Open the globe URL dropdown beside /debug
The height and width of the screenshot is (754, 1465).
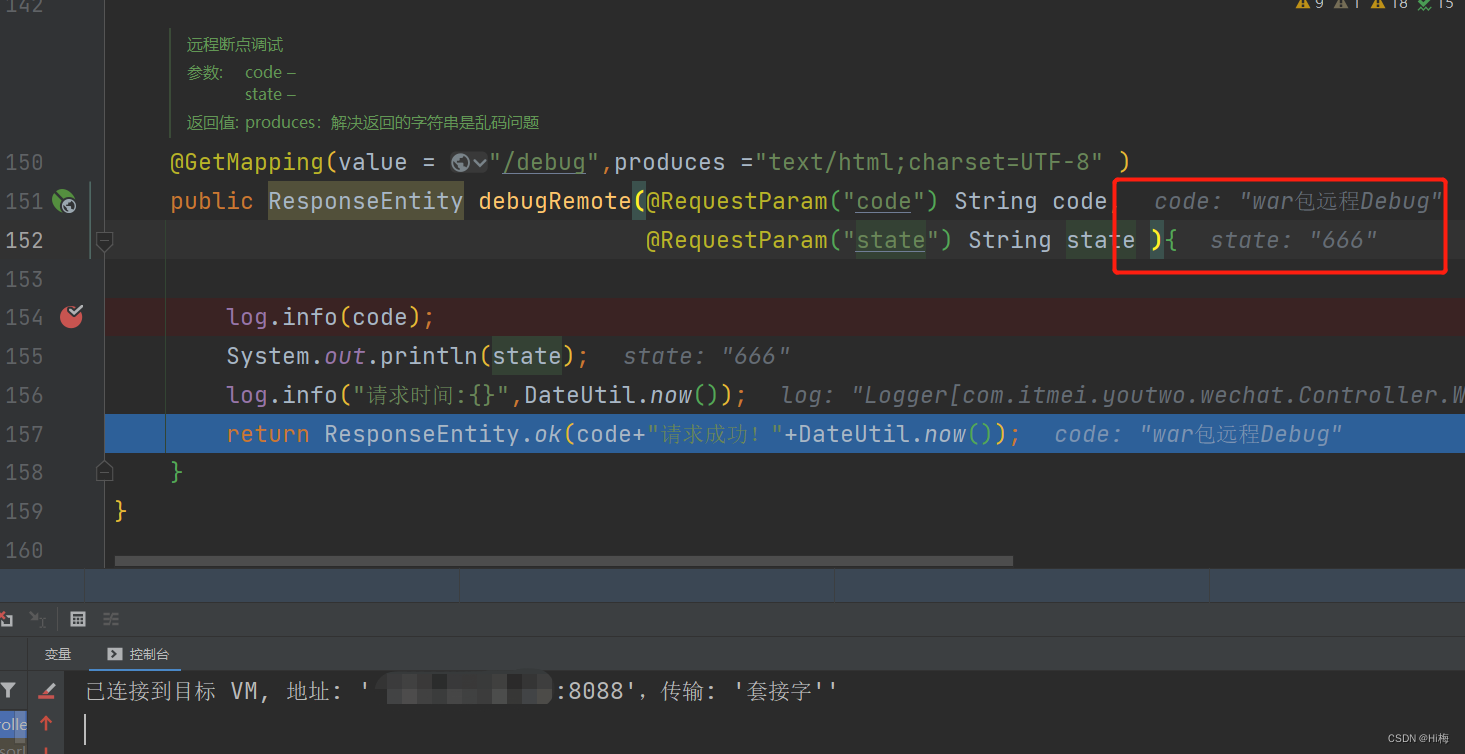[468, 162]
